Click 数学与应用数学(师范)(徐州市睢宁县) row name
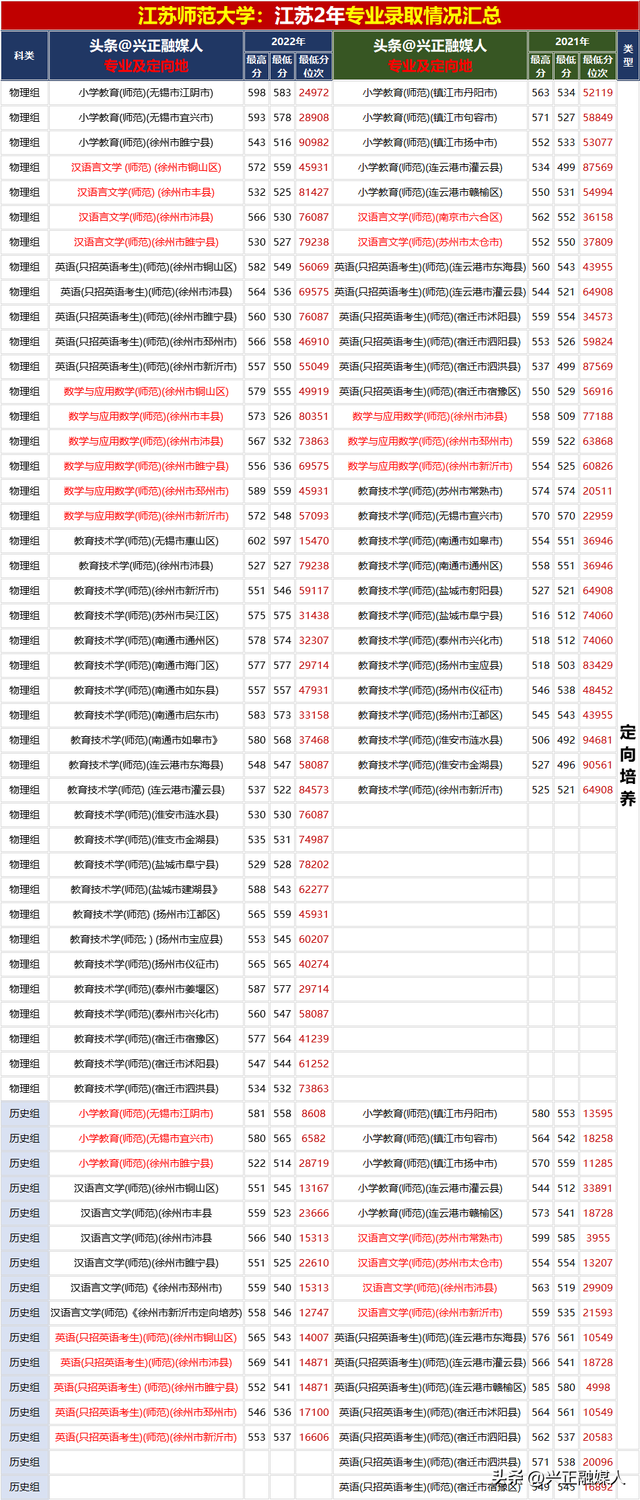This screenshot has height=1500, width=640. click(x=146, y=466)
